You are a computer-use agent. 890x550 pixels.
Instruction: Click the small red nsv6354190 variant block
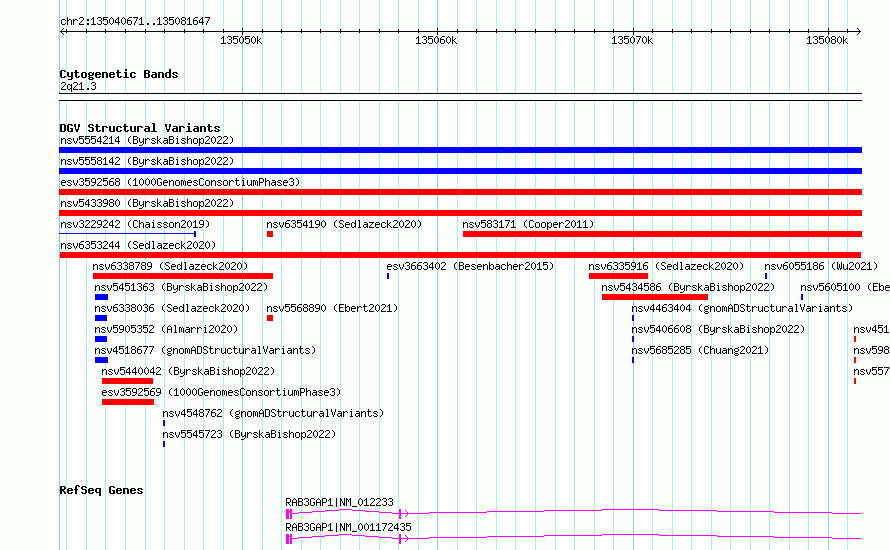(270, 234)
